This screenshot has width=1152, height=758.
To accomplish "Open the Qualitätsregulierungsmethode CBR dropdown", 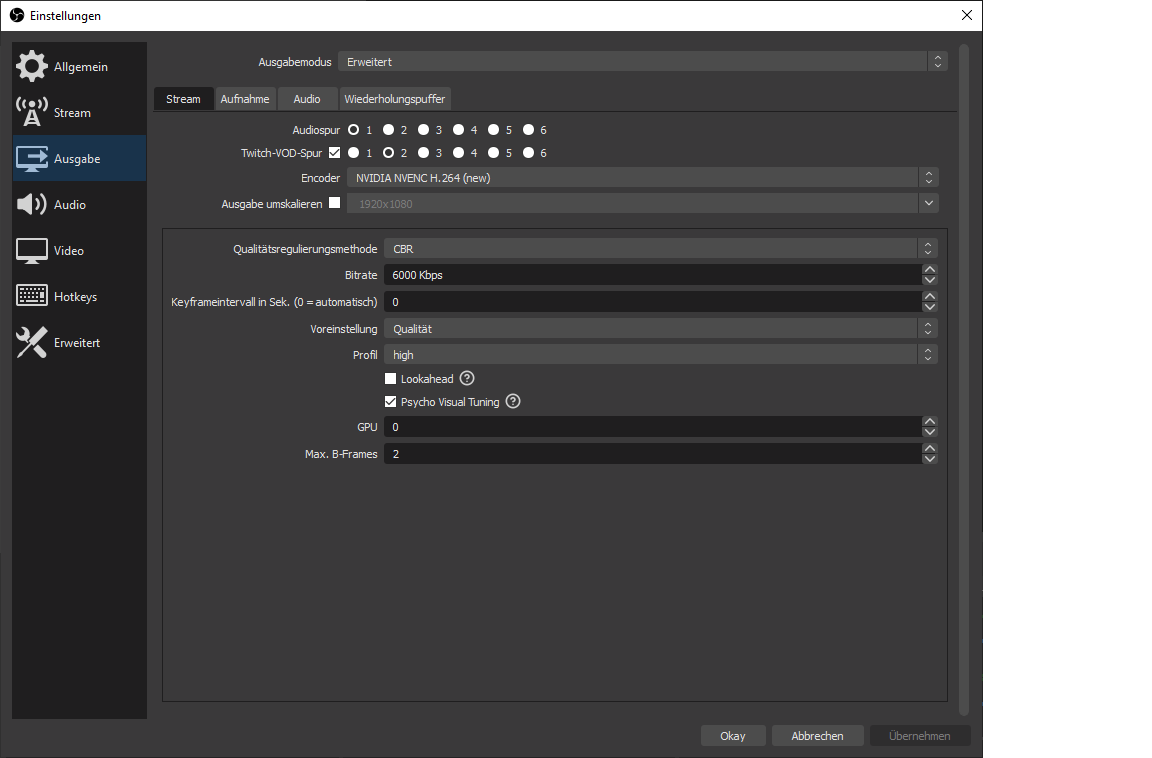I will [660, 248].
